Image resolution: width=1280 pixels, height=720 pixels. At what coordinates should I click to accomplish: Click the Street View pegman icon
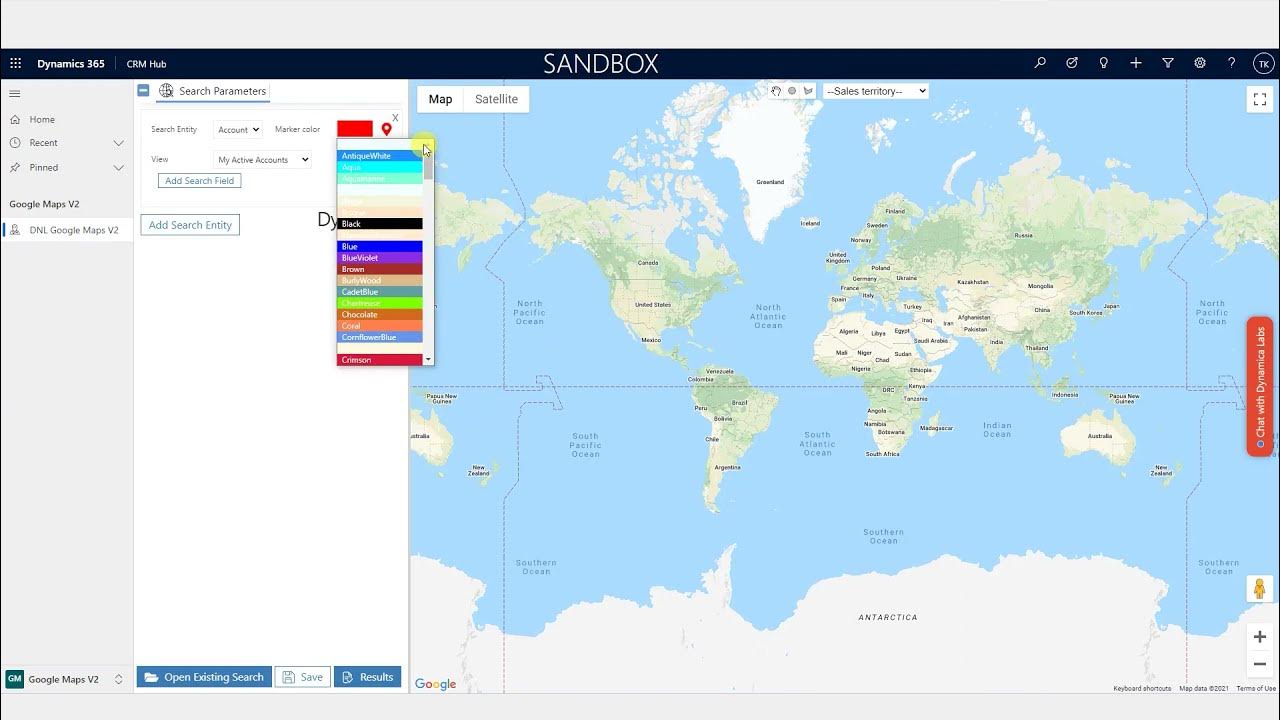[x=1259, y=589]
